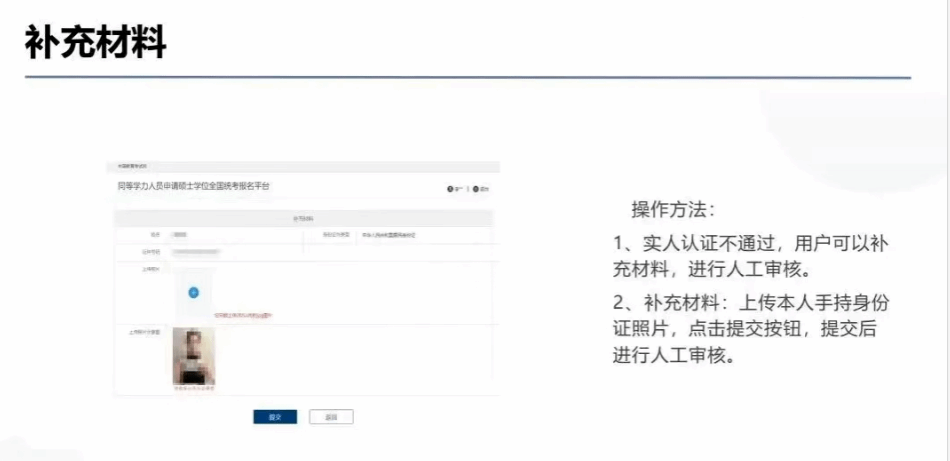
Task: Click the ID document type field value
Action: pyautogui.click(x=388, y=236)
